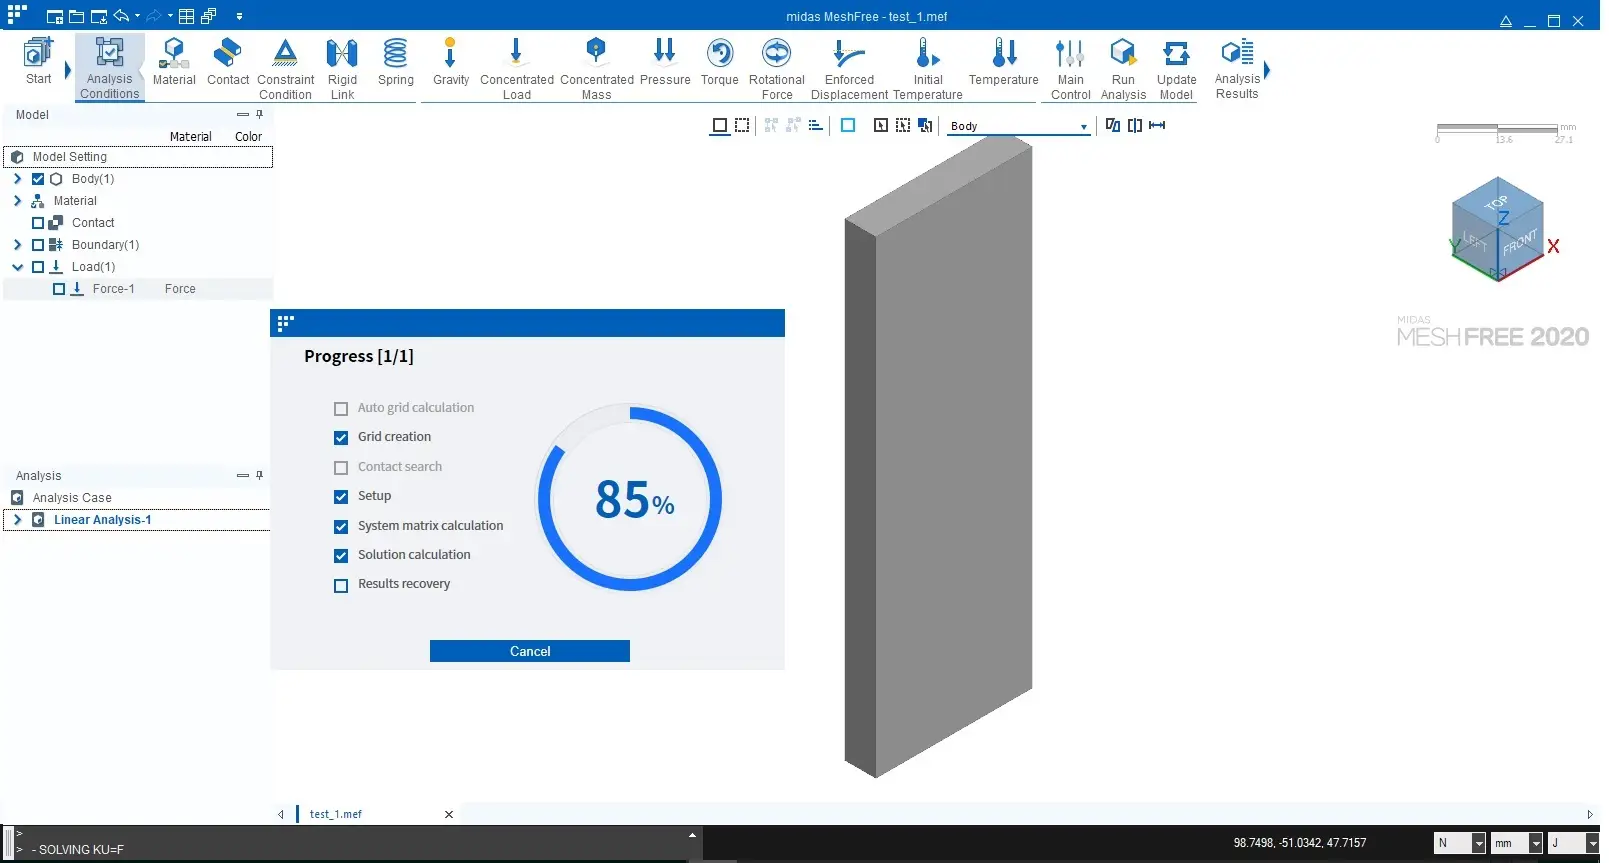The width and height of the screenshot is (1609, 863).
Task: Open the Analysis Conditions ribbon tab
Action: click(x=110, y=68)
